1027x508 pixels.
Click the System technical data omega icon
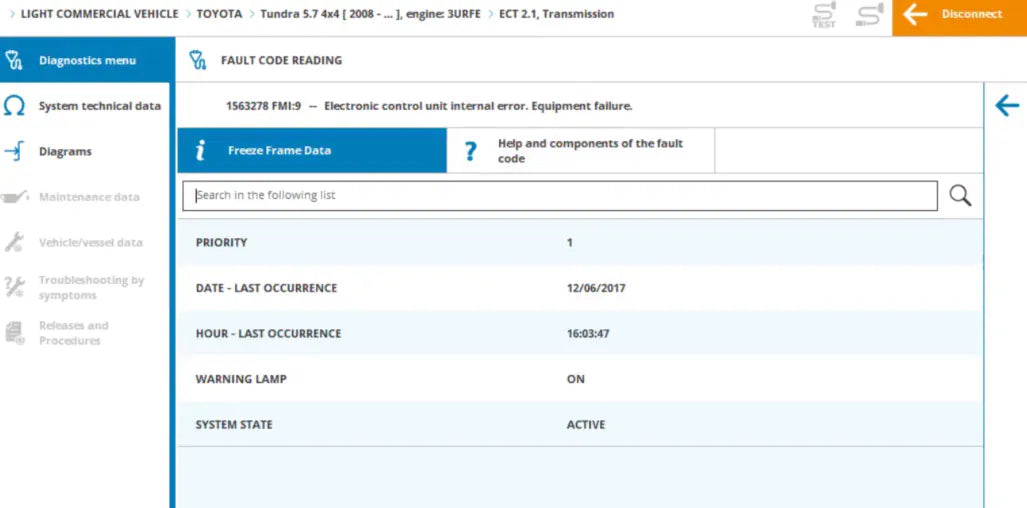[14, 106]
